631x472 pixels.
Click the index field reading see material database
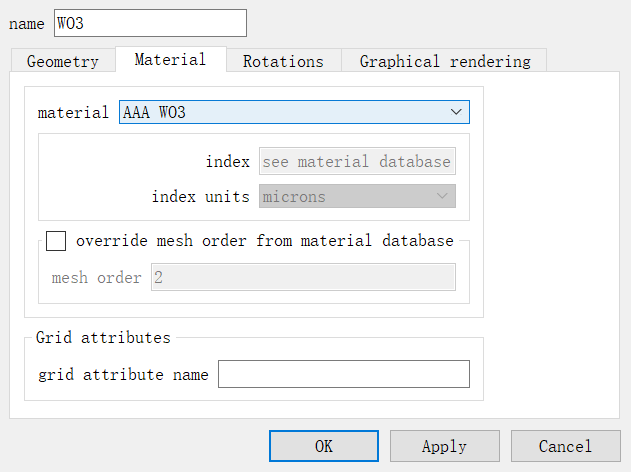[x=357, y=161]
